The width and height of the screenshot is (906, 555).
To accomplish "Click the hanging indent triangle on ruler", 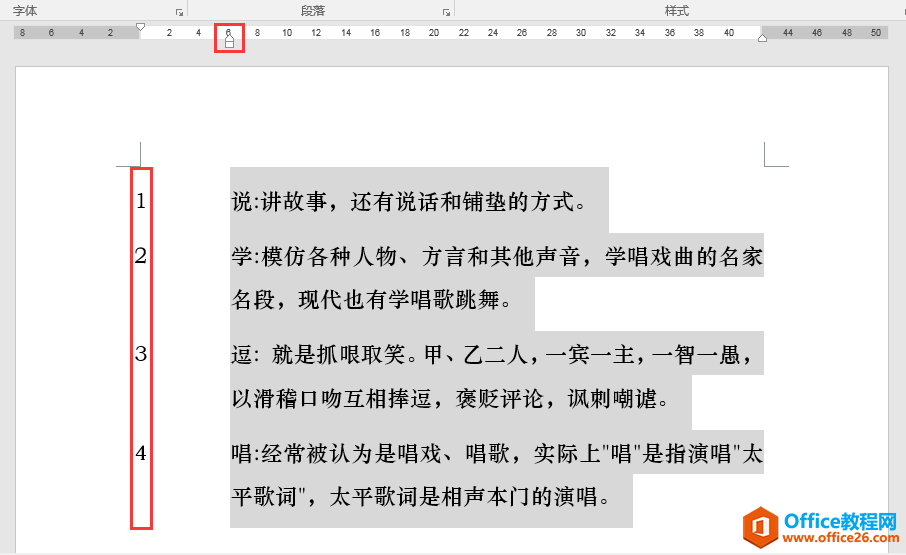I will point(229,36).
